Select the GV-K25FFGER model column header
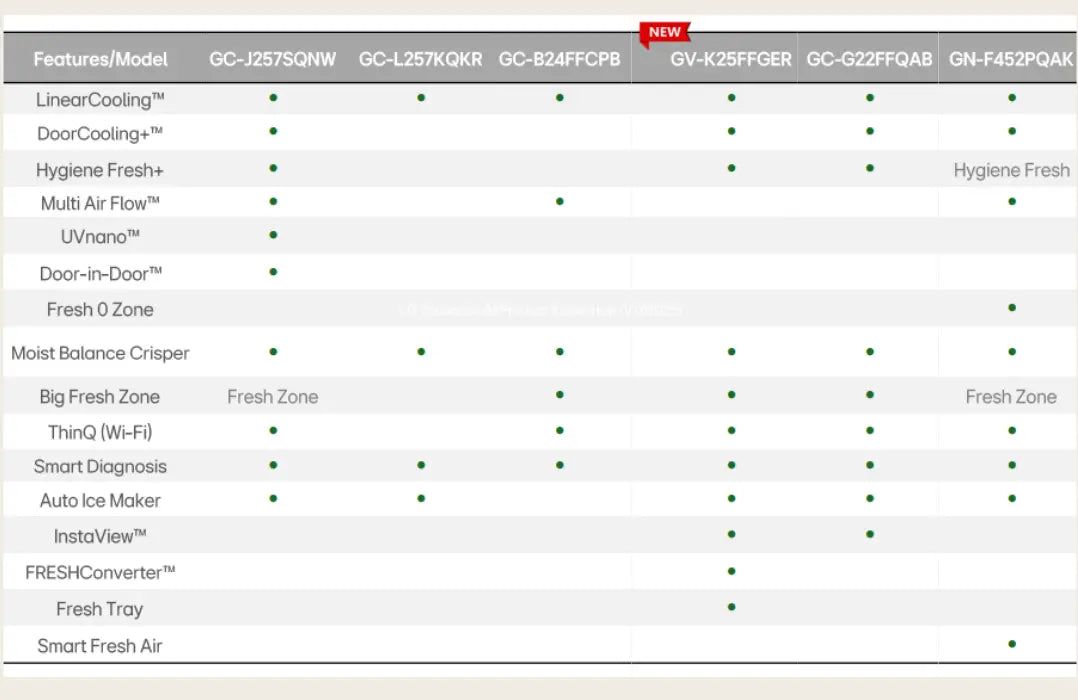Image resolution: width=1078 pixels, height=700 pixels. click(x=731, y=59)
